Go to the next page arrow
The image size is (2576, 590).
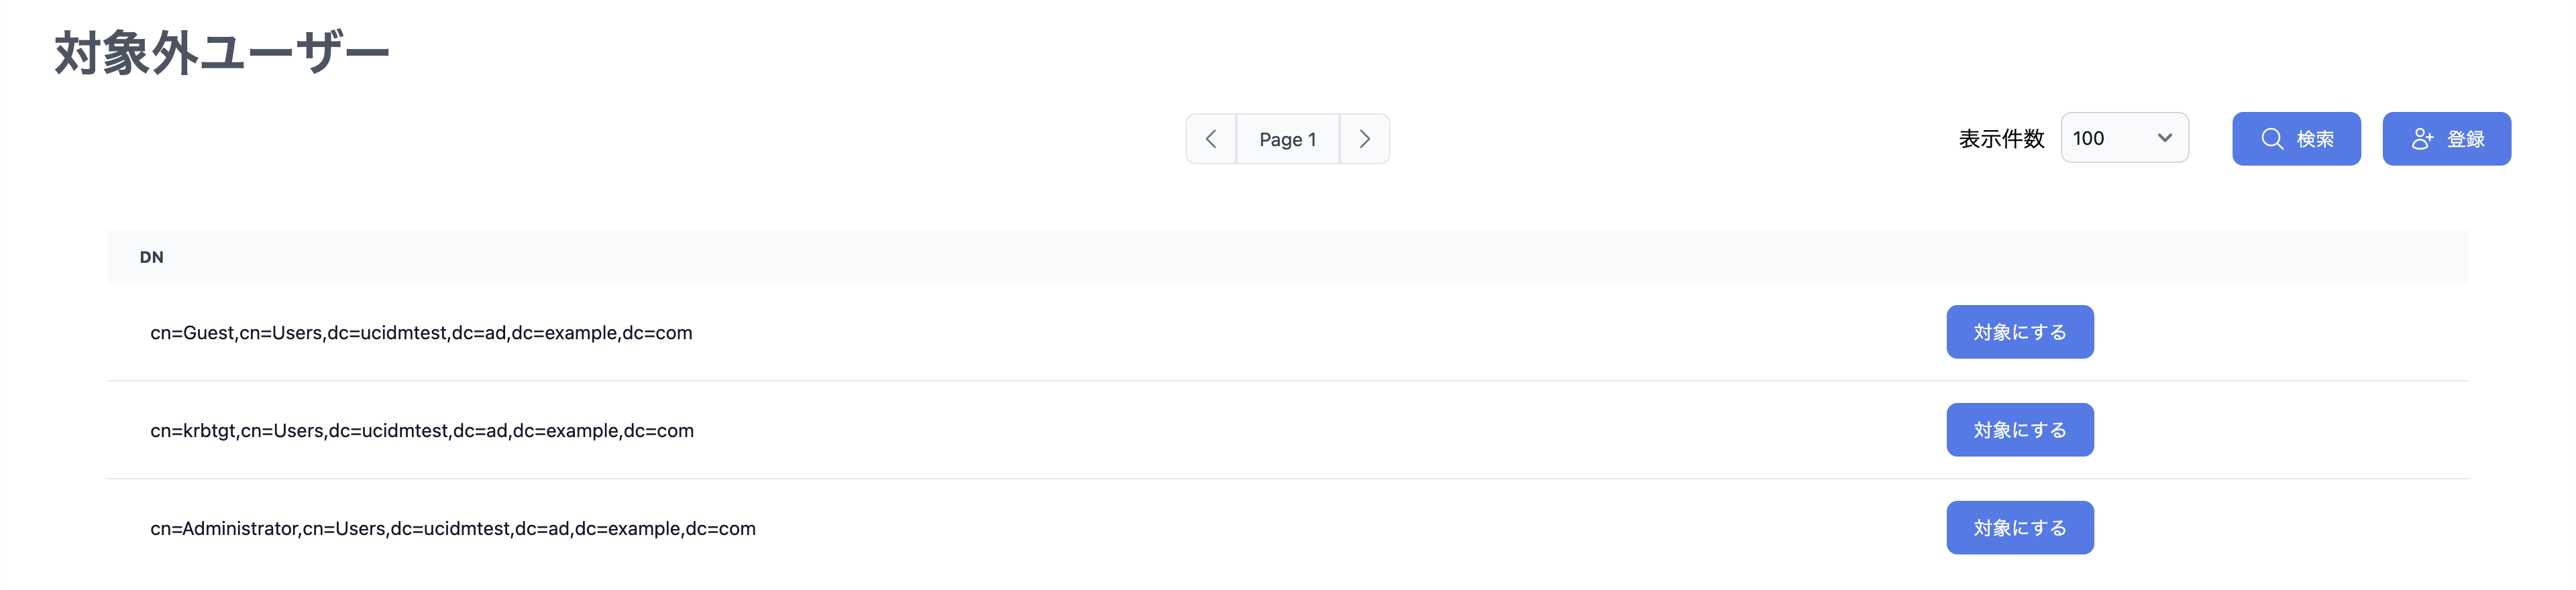click(x=1365, y=139)
